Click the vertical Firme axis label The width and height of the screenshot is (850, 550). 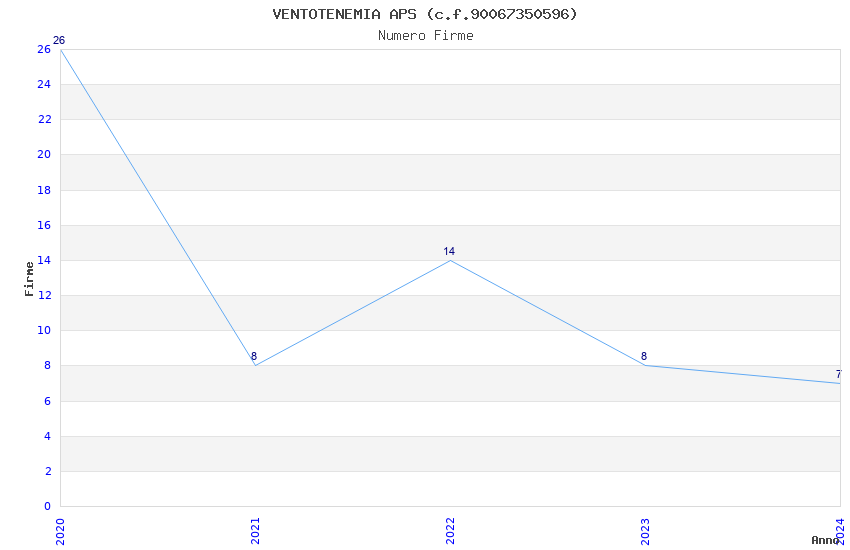click(29, 278)
